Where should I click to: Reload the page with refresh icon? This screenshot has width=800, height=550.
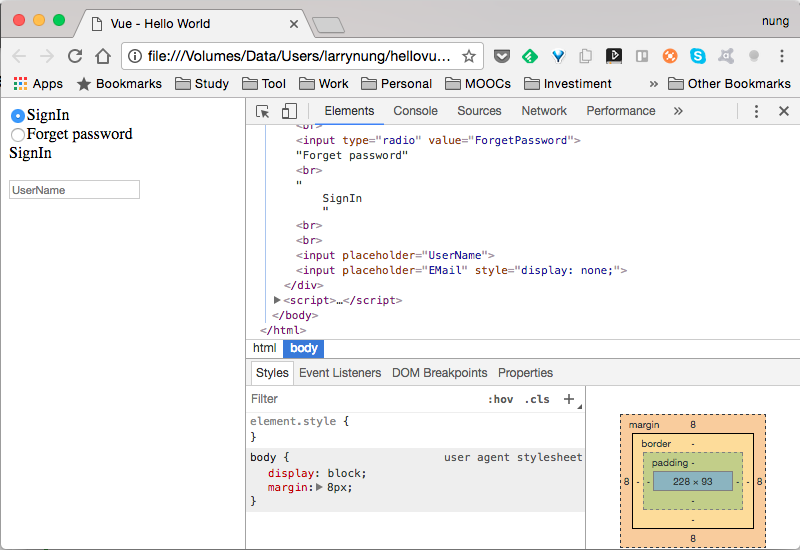75,56
